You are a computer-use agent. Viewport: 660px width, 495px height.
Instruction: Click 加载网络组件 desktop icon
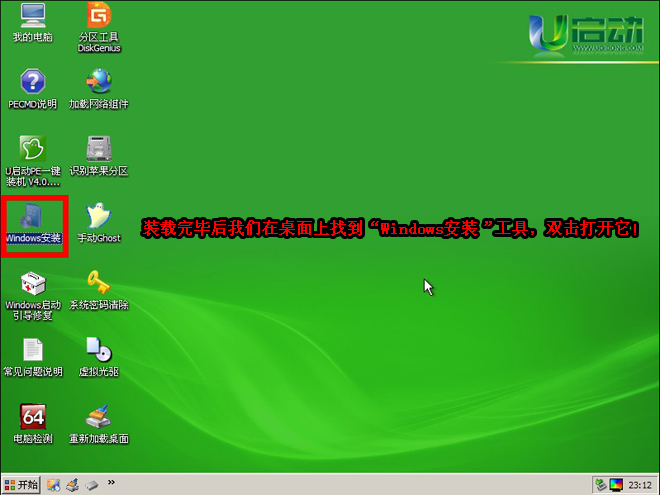click(x=98, y=83)
